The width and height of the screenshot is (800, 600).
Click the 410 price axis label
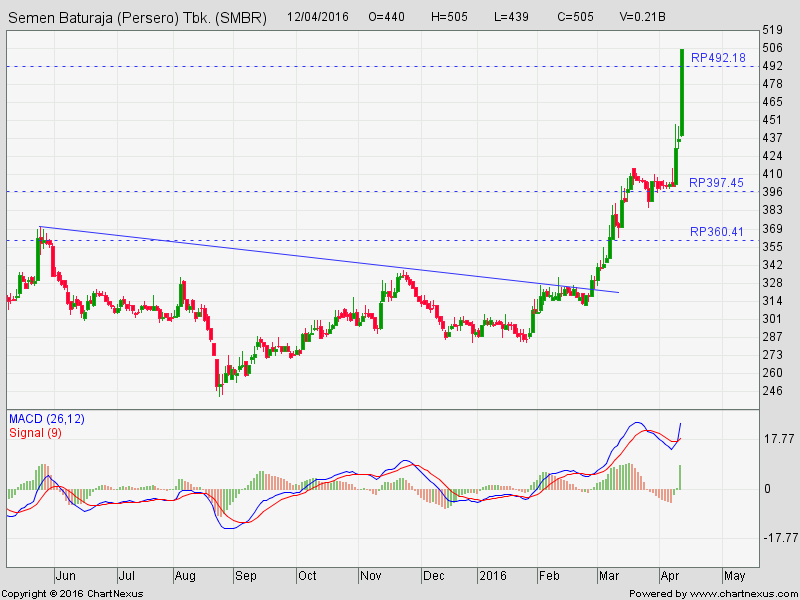772,174
